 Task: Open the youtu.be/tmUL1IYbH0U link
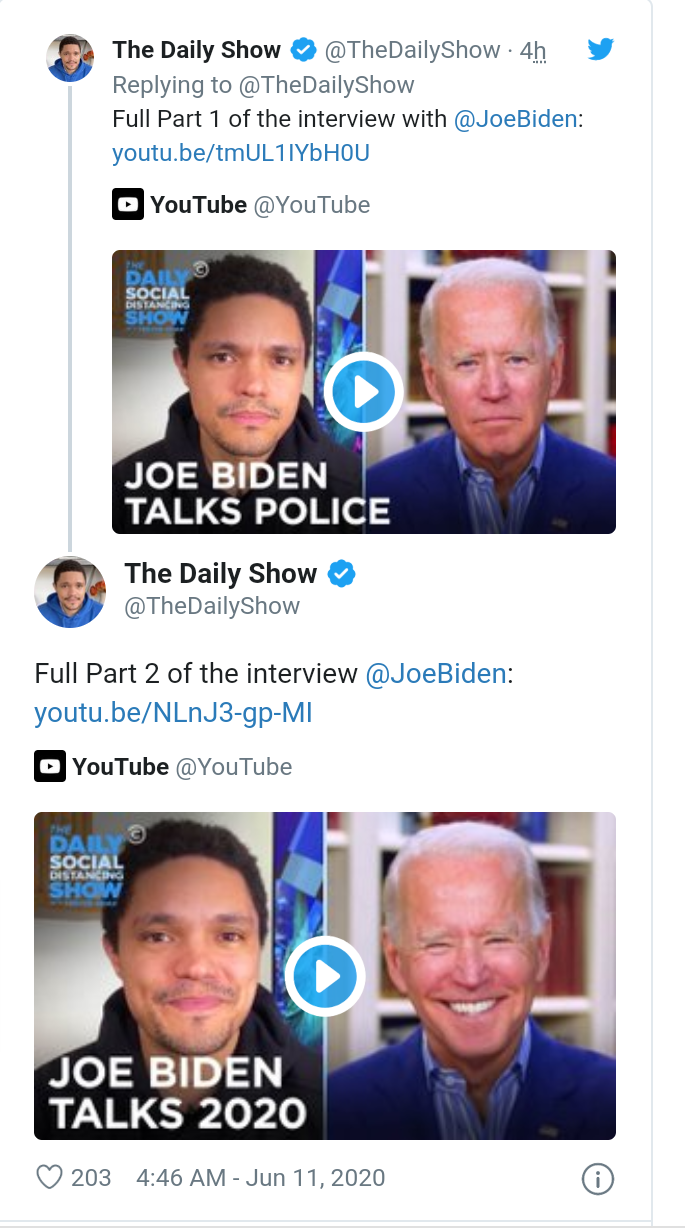(241, 153)
